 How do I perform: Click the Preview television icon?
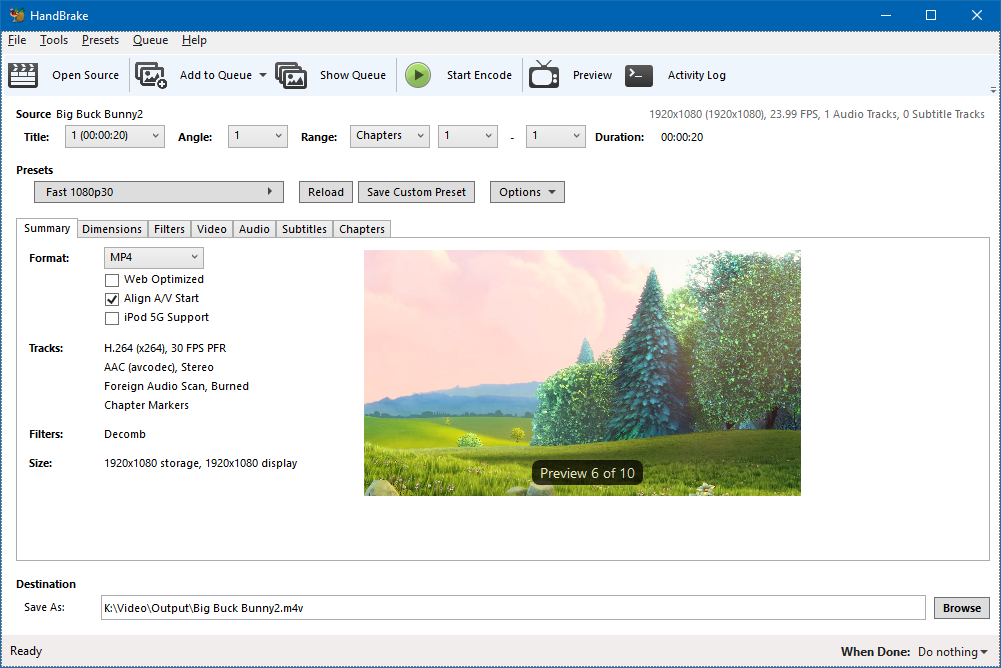tap(544, 74)
